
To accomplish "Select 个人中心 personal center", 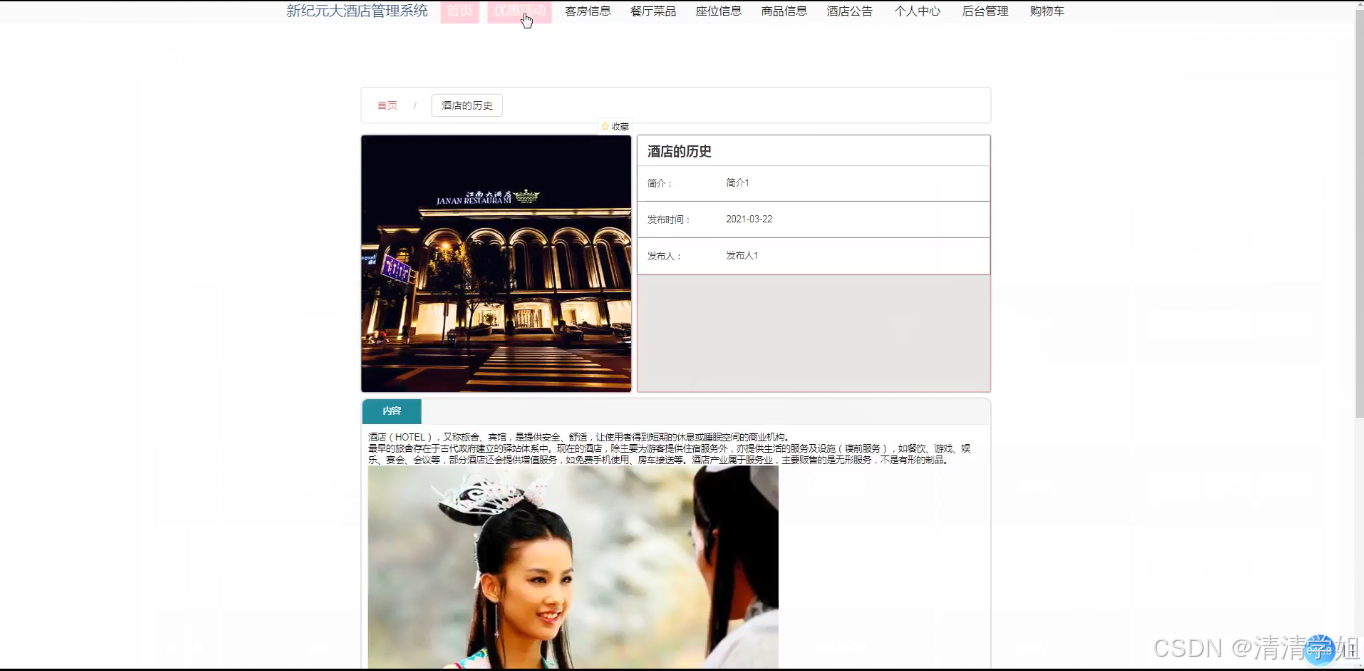I will pos(916,11).
